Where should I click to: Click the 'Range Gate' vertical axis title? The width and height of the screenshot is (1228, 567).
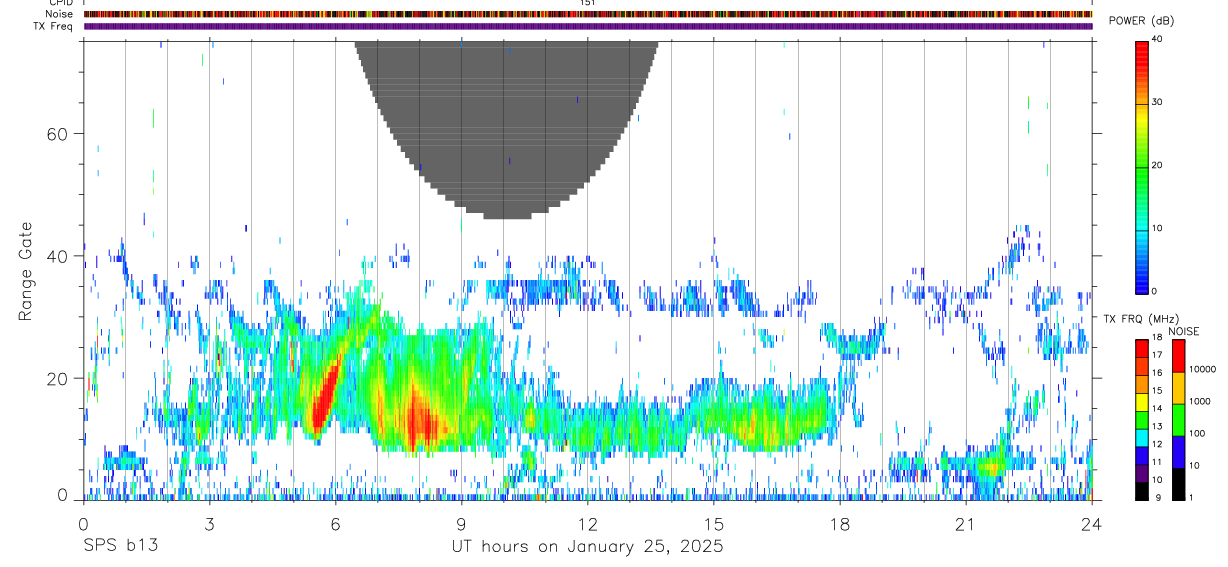26,271
